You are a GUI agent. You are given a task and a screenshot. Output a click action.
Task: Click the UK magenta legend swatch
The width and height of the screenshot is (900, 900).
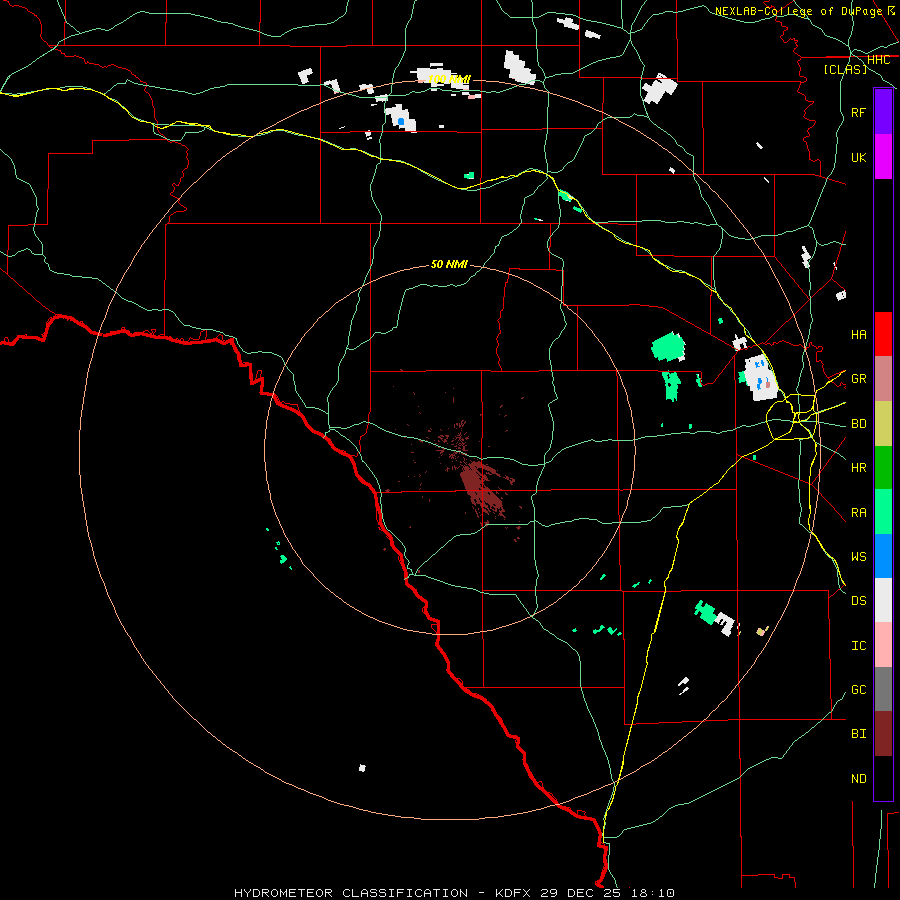coord(883,157)
